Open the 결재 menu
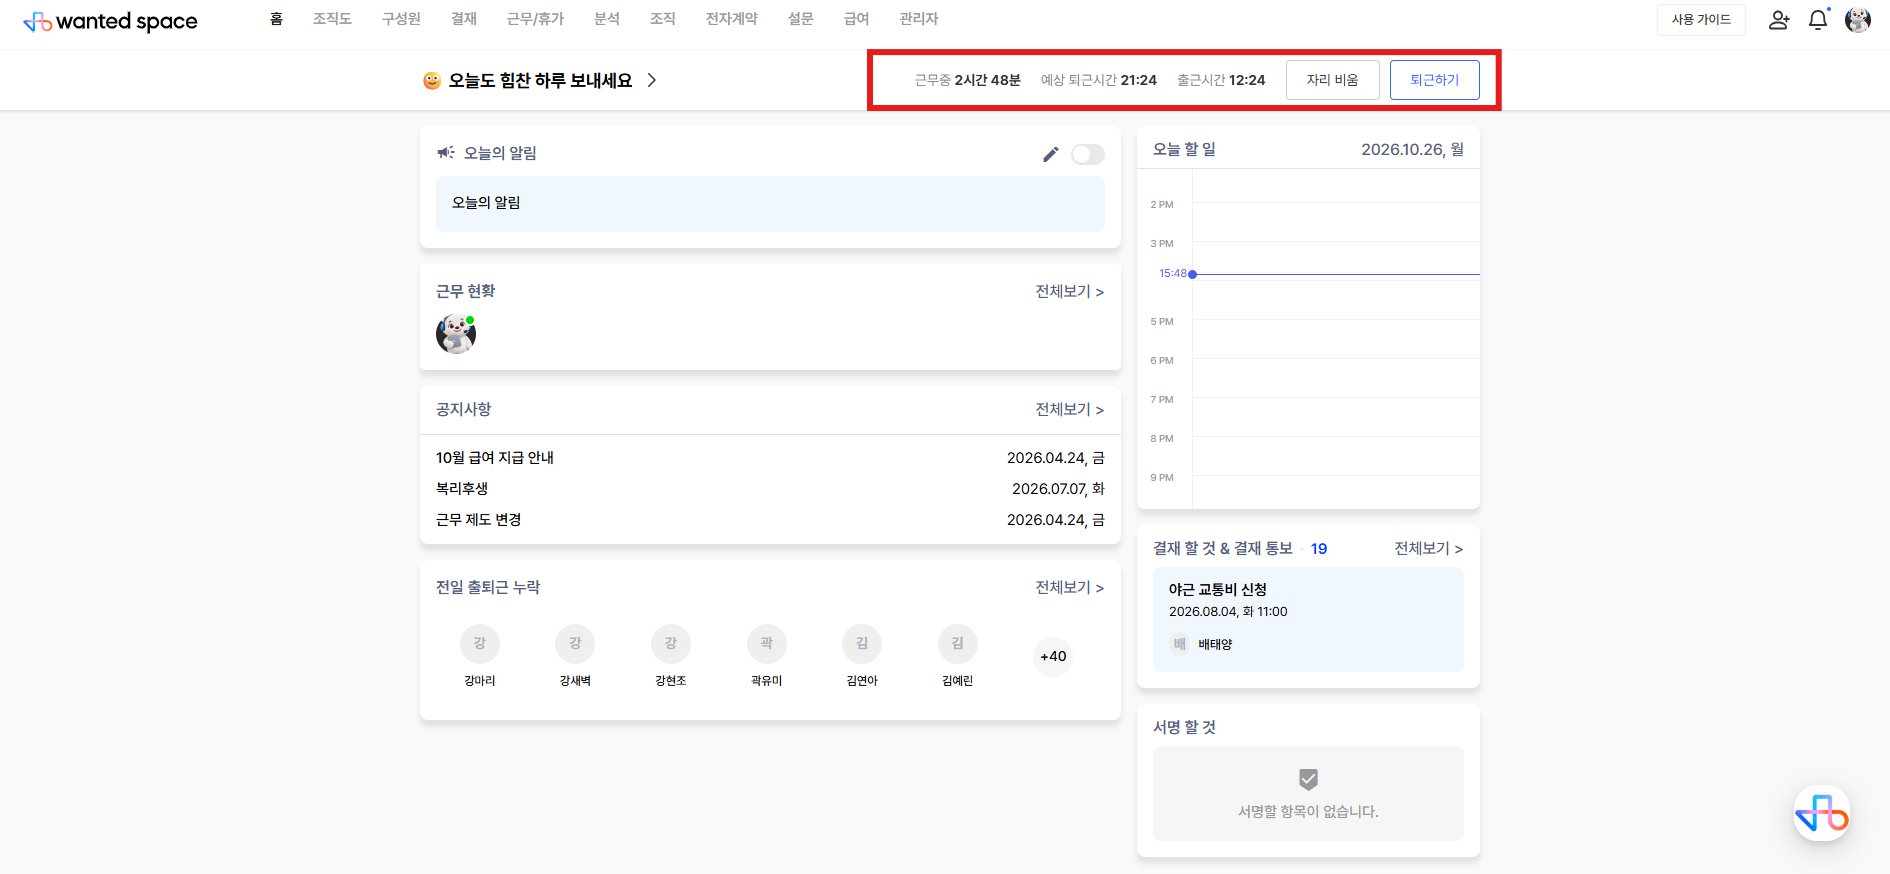This screenshot has width=1890, height=874. [464, 19]
